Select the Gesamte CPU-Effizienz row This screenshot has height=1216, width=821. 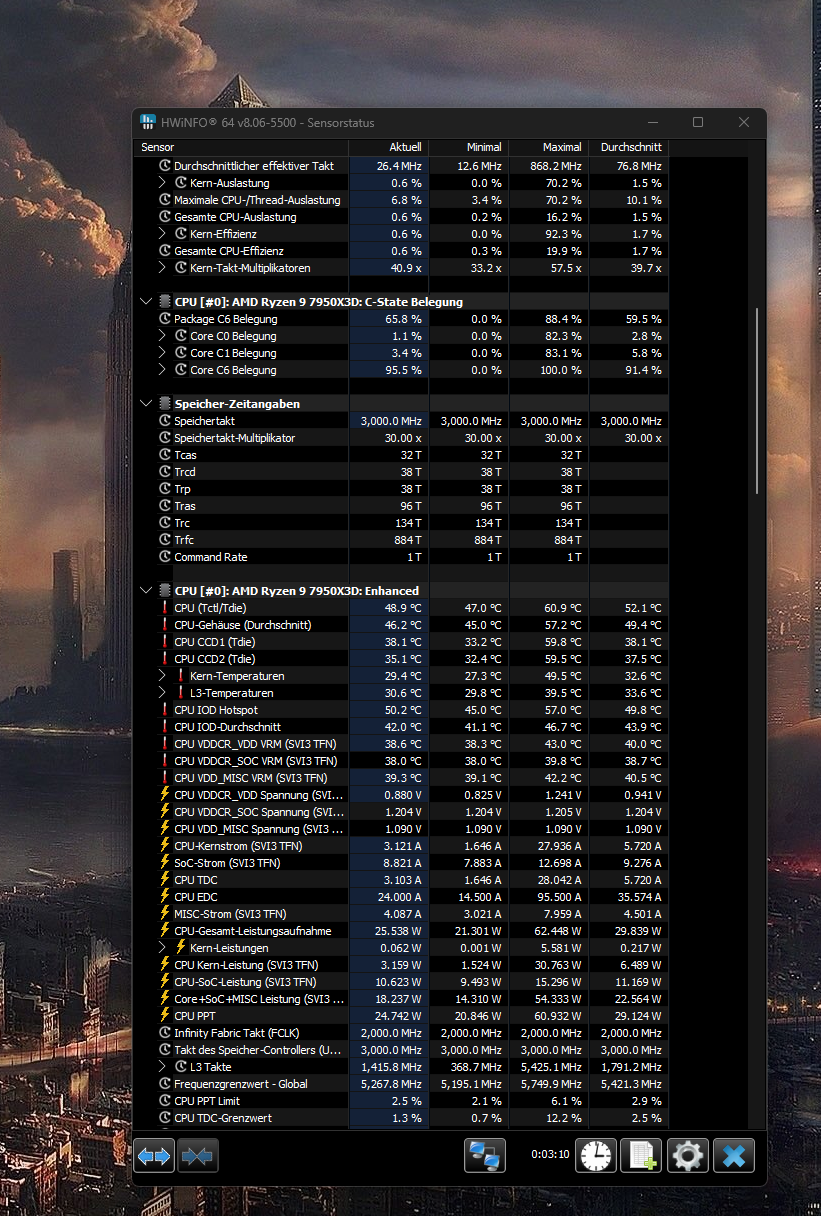point(403,251)
